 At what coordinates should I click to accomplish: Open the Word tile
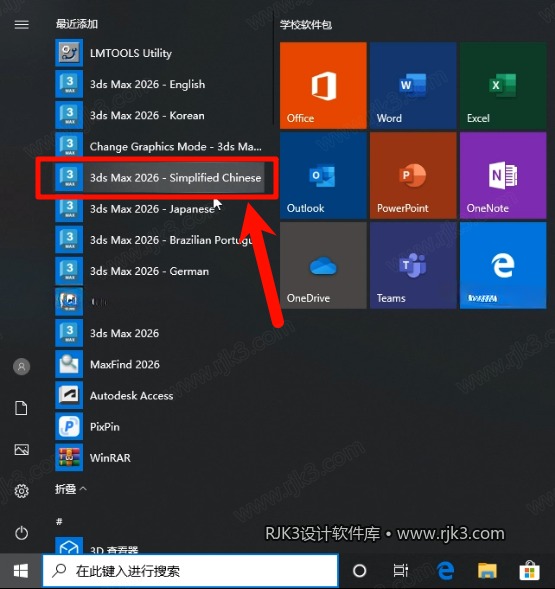(x=413, y=85)
